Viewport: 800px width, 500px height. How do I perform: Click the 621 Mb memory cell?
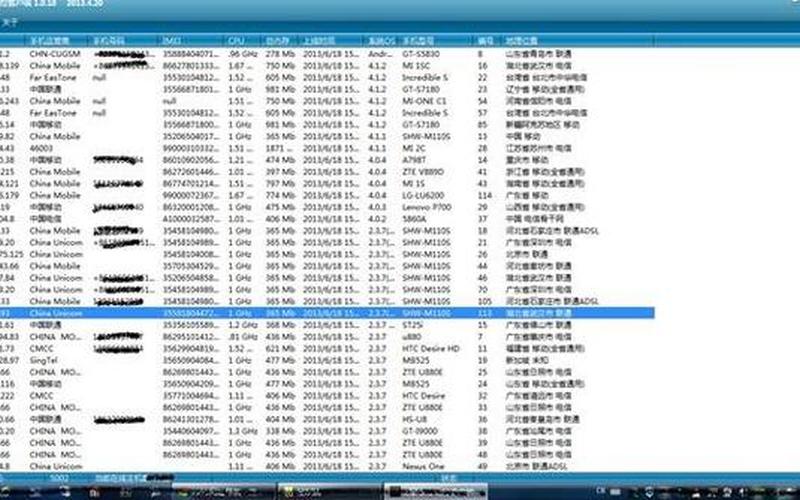coord(280,348)
